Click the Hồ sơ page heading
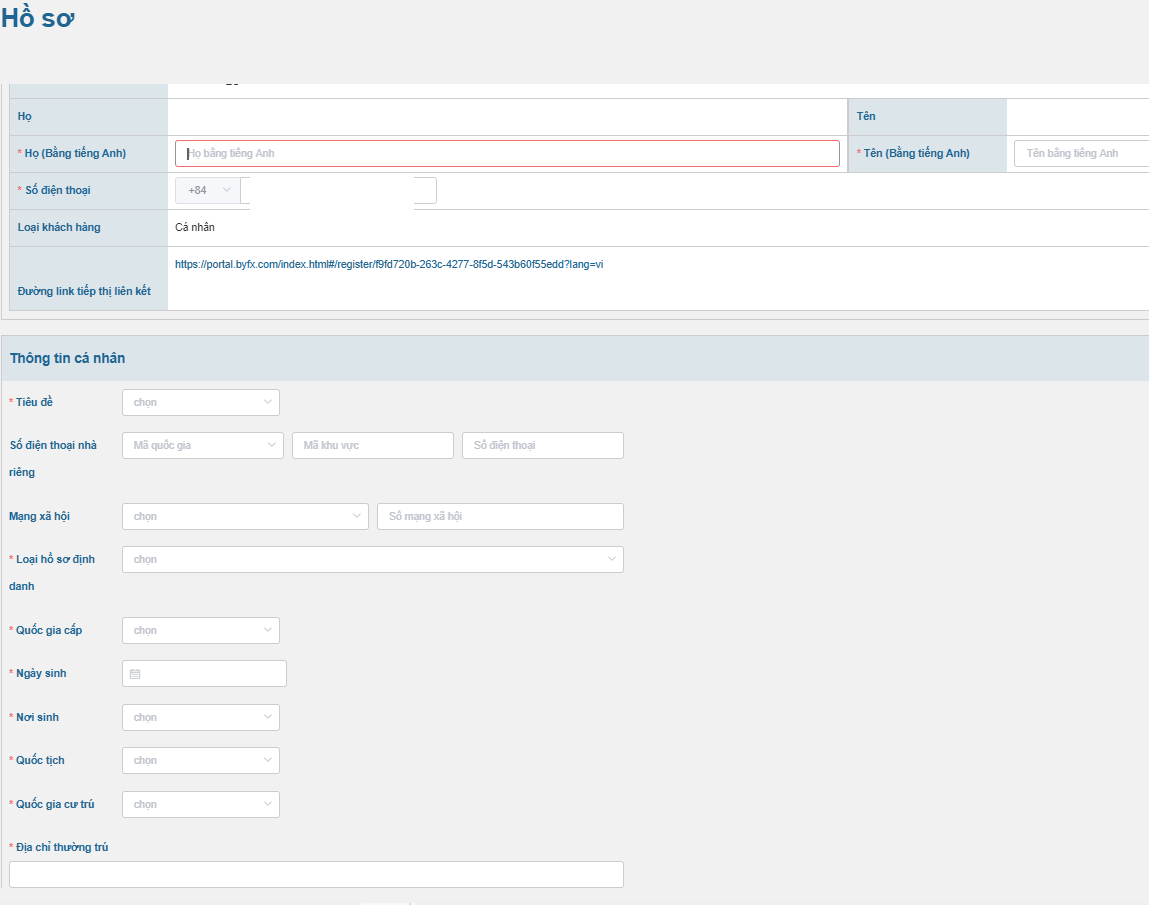Image resolution: width=1149 pixels, height=905 pixels. point(38,18)
